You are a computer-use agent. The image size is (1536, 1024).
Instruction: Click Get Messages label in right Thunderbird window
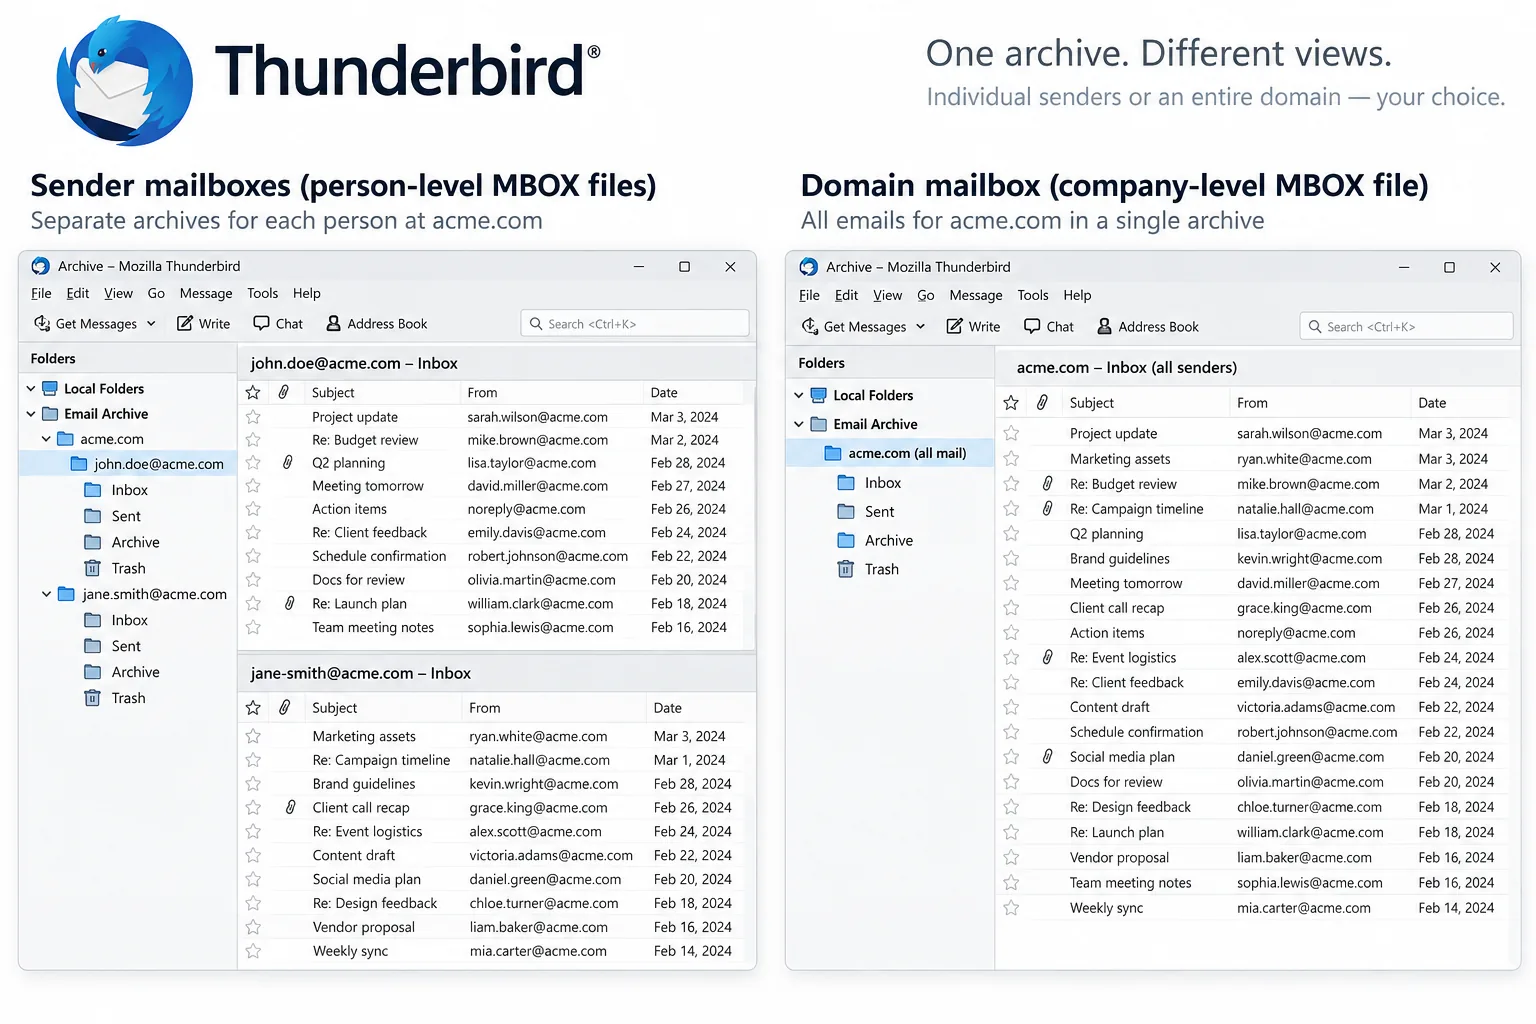(865, 326)
